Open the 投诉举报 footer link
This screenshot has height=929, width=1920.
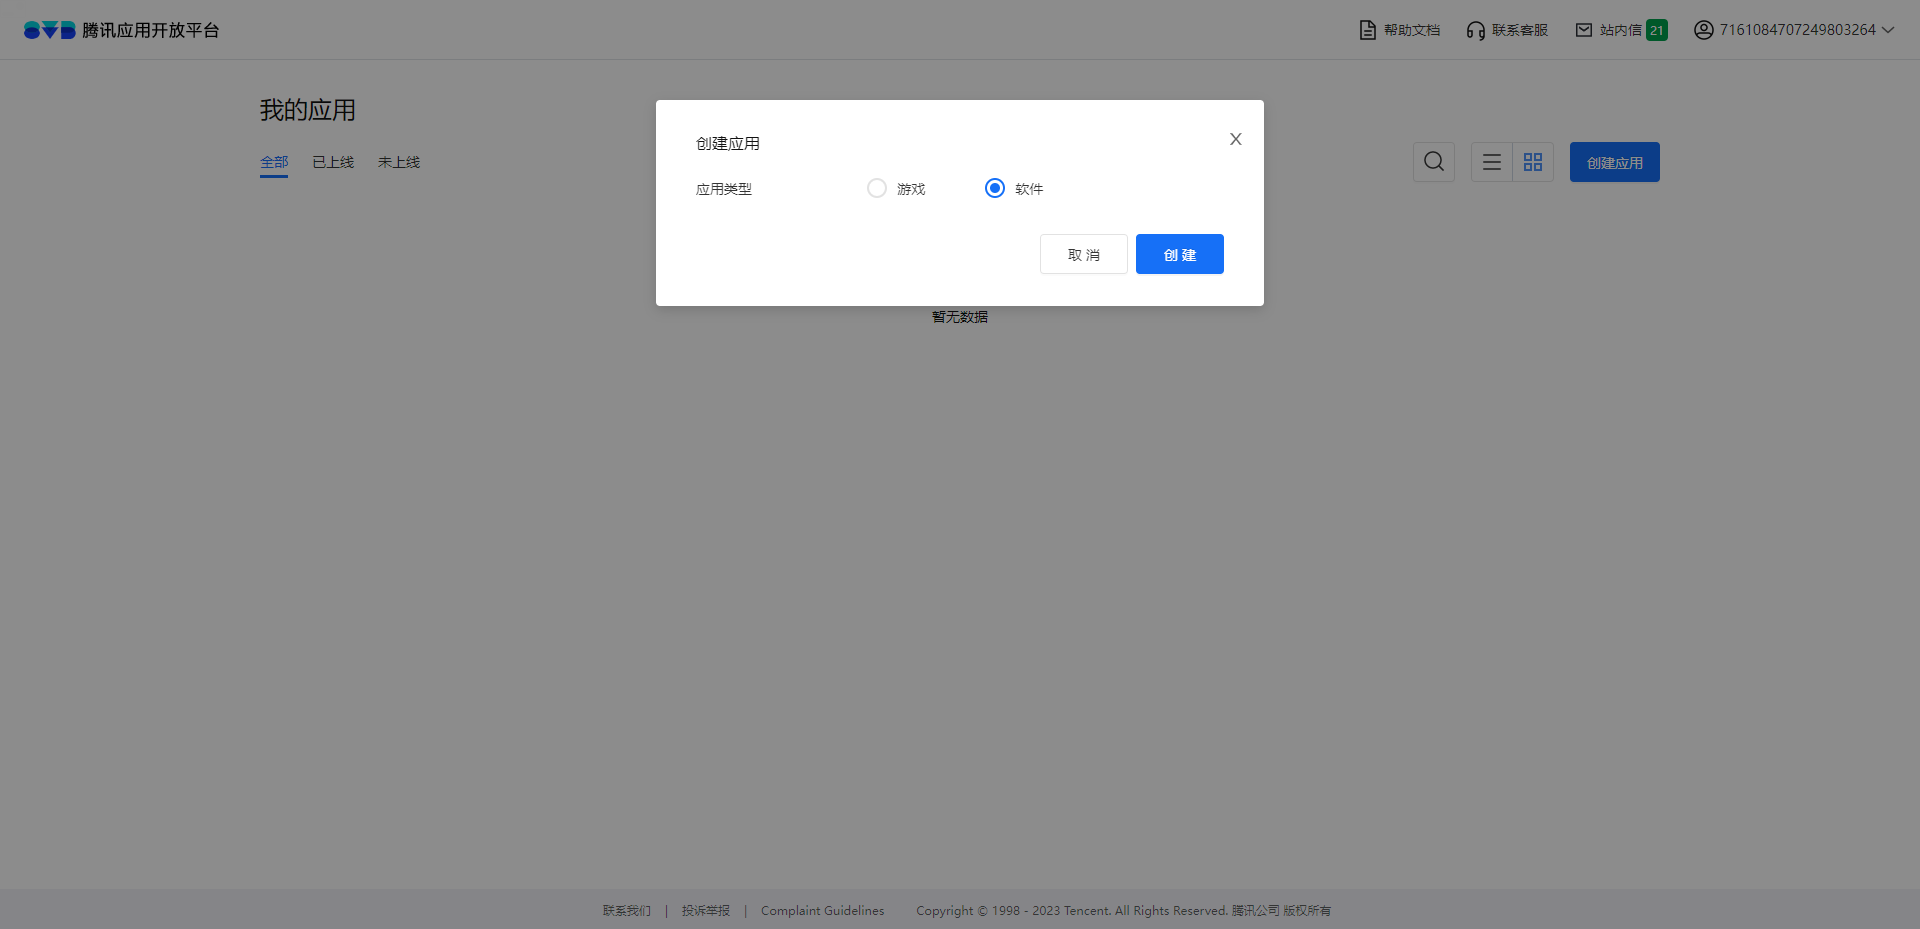(706, 911)
